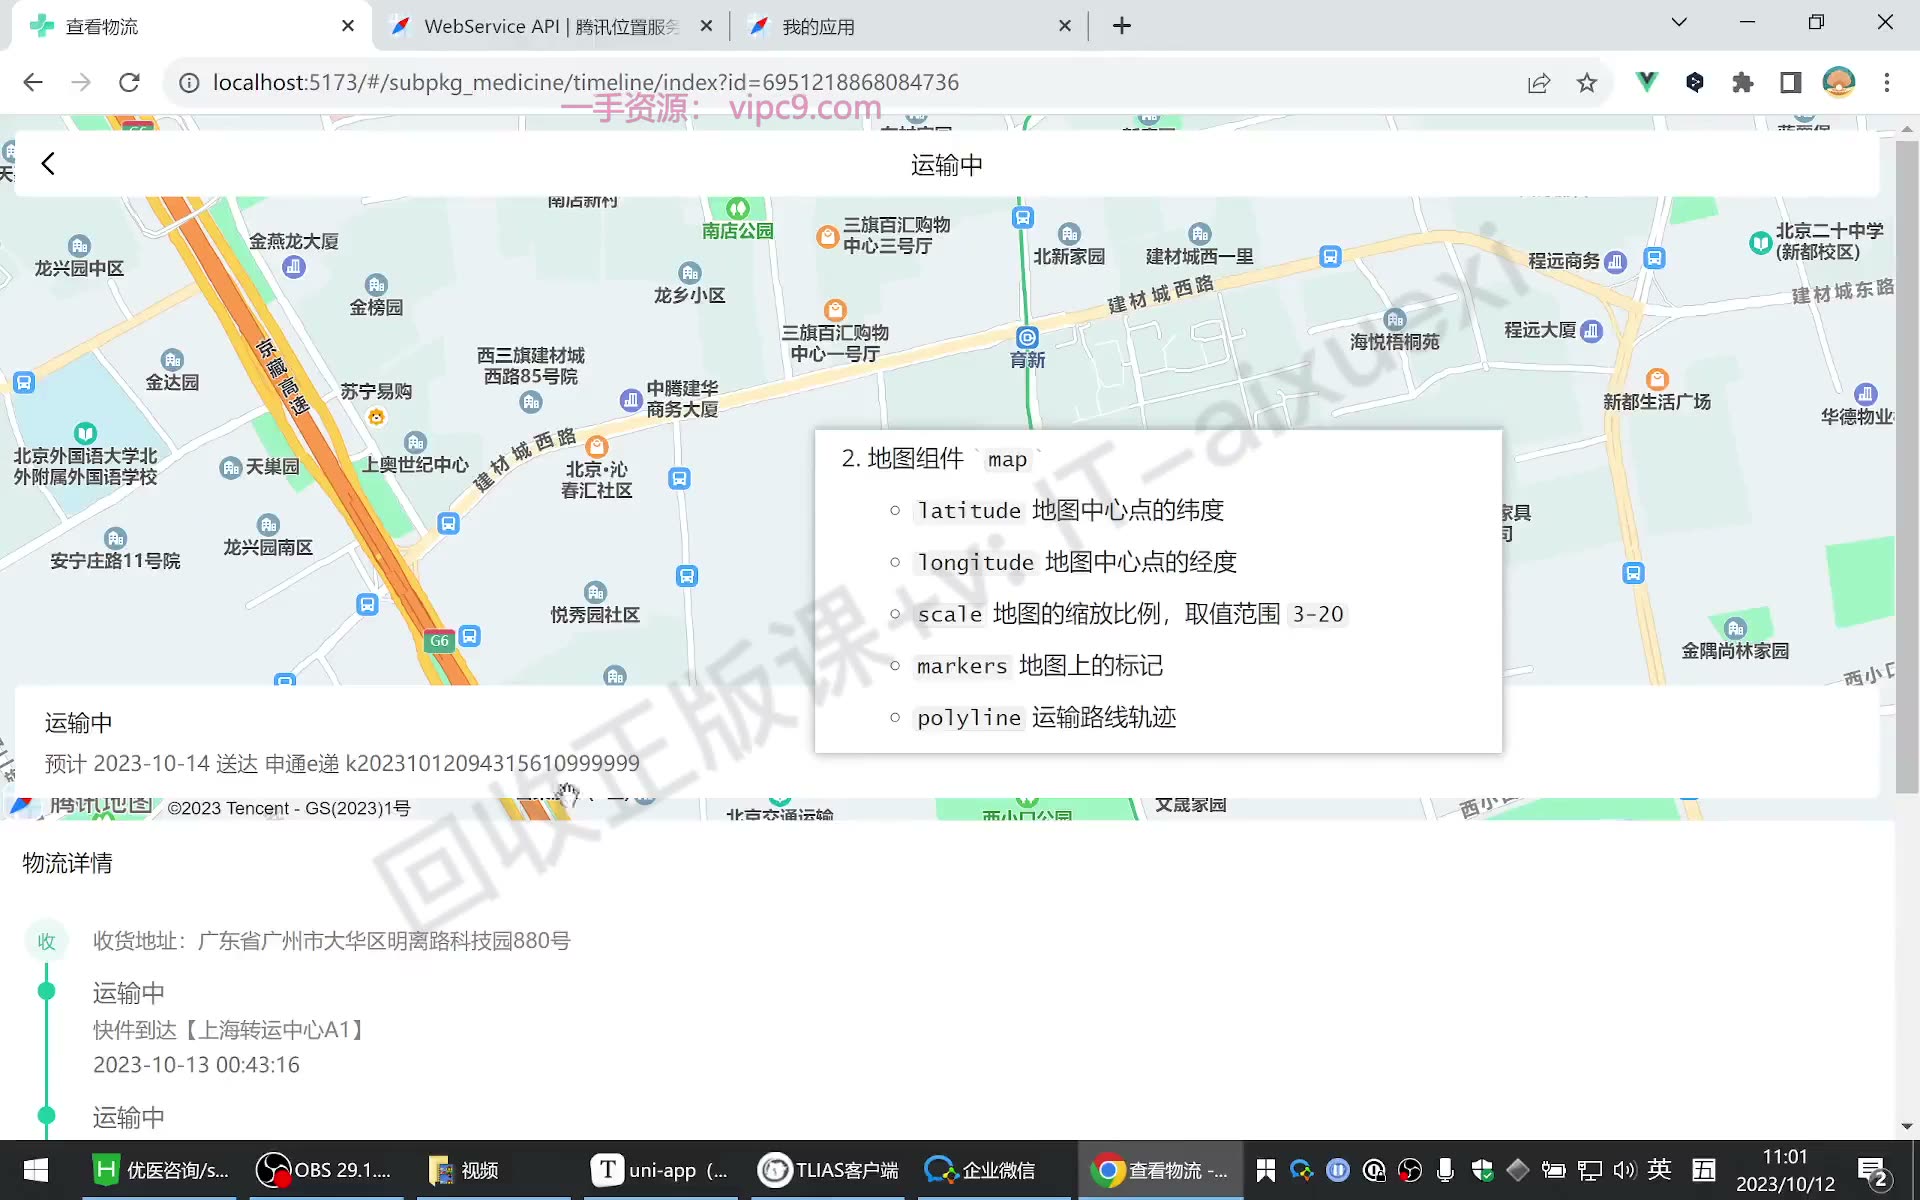The width and height of the screenshot is (1920, 1200).
Task: Click the browser forward arrow
Action: pos(81,82)
